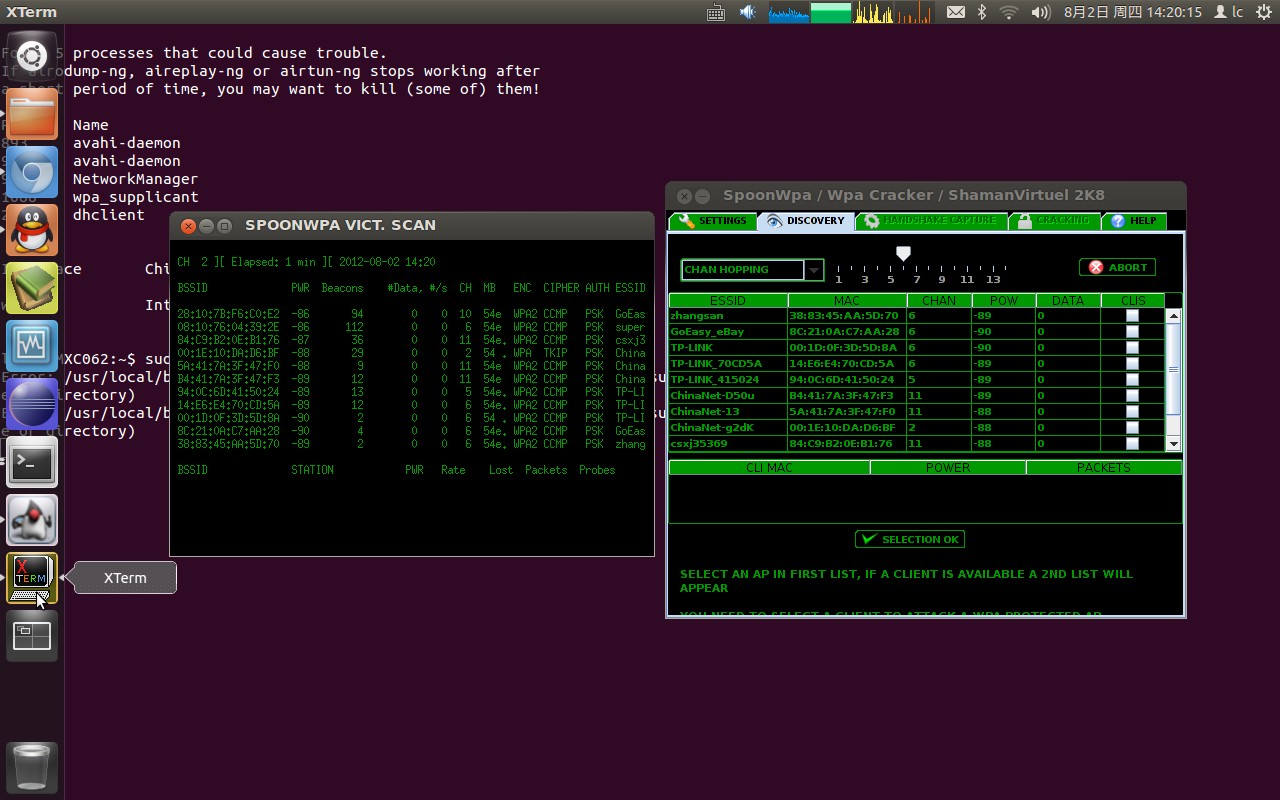Open the QQ penguin app in launcher
The height and width of the screenshot is (800, 1280).
tap(32, 230)
